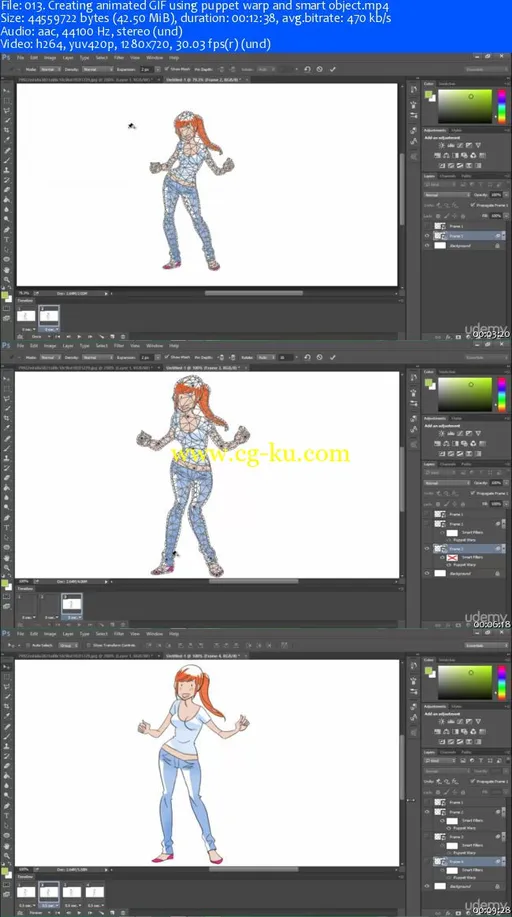This screenshot has width=512, height=917.
Task: Toggle Show Mesh checkbox in 00:03:20 screenshot
Action: (167, 68)
